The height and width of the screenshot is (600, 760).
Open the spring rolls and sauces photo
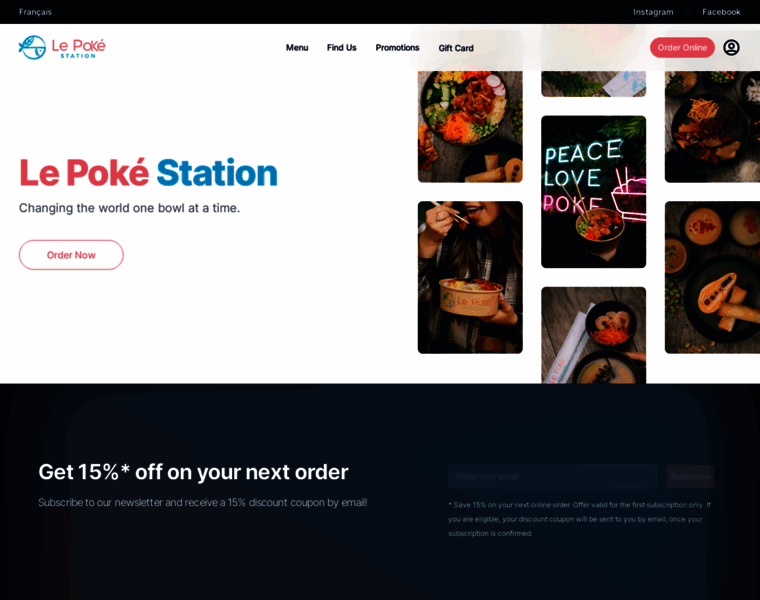(x=712, y=277)
